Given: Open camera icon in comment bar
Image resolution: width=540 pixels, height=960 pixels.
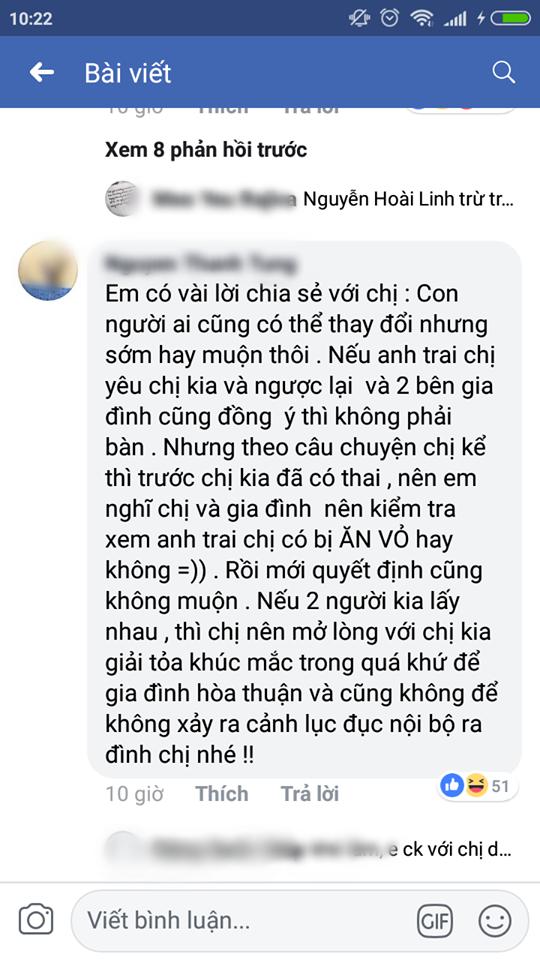Looking at the screenshot, I should click(36, 919).
